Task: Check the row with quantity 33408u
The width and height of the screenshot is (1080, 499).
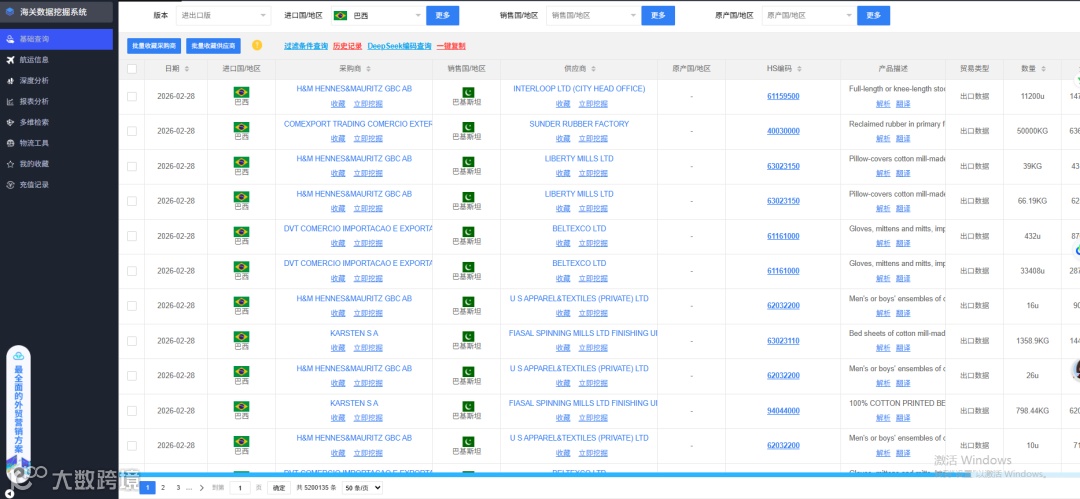Action: click(132, 271)
